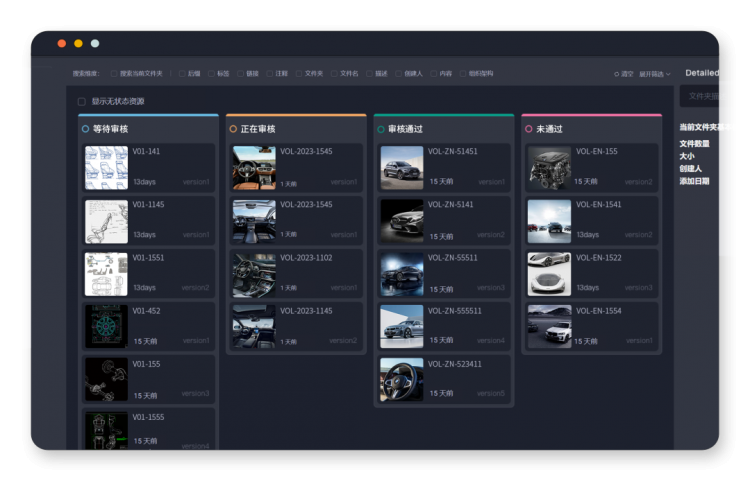The image size is (750, 481).
Task: Select the VOL-2023-1102 card in 正在审核
Action: (296, 274)
